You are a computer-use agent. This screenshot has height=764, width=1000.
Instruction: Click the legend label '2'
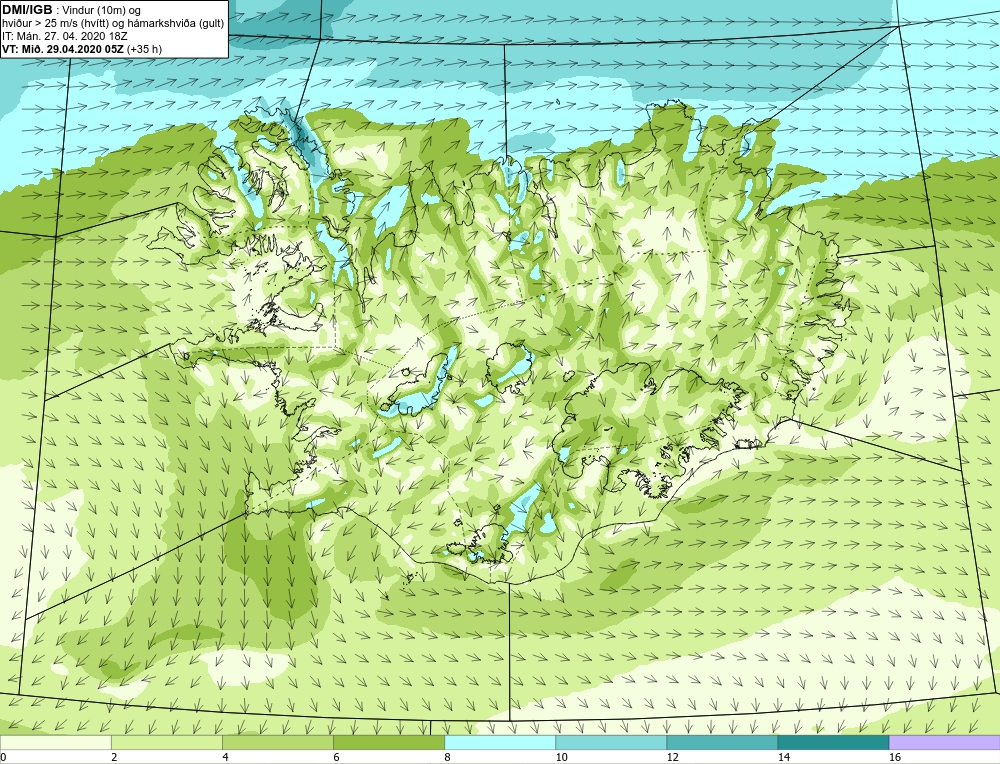(114, 757)
